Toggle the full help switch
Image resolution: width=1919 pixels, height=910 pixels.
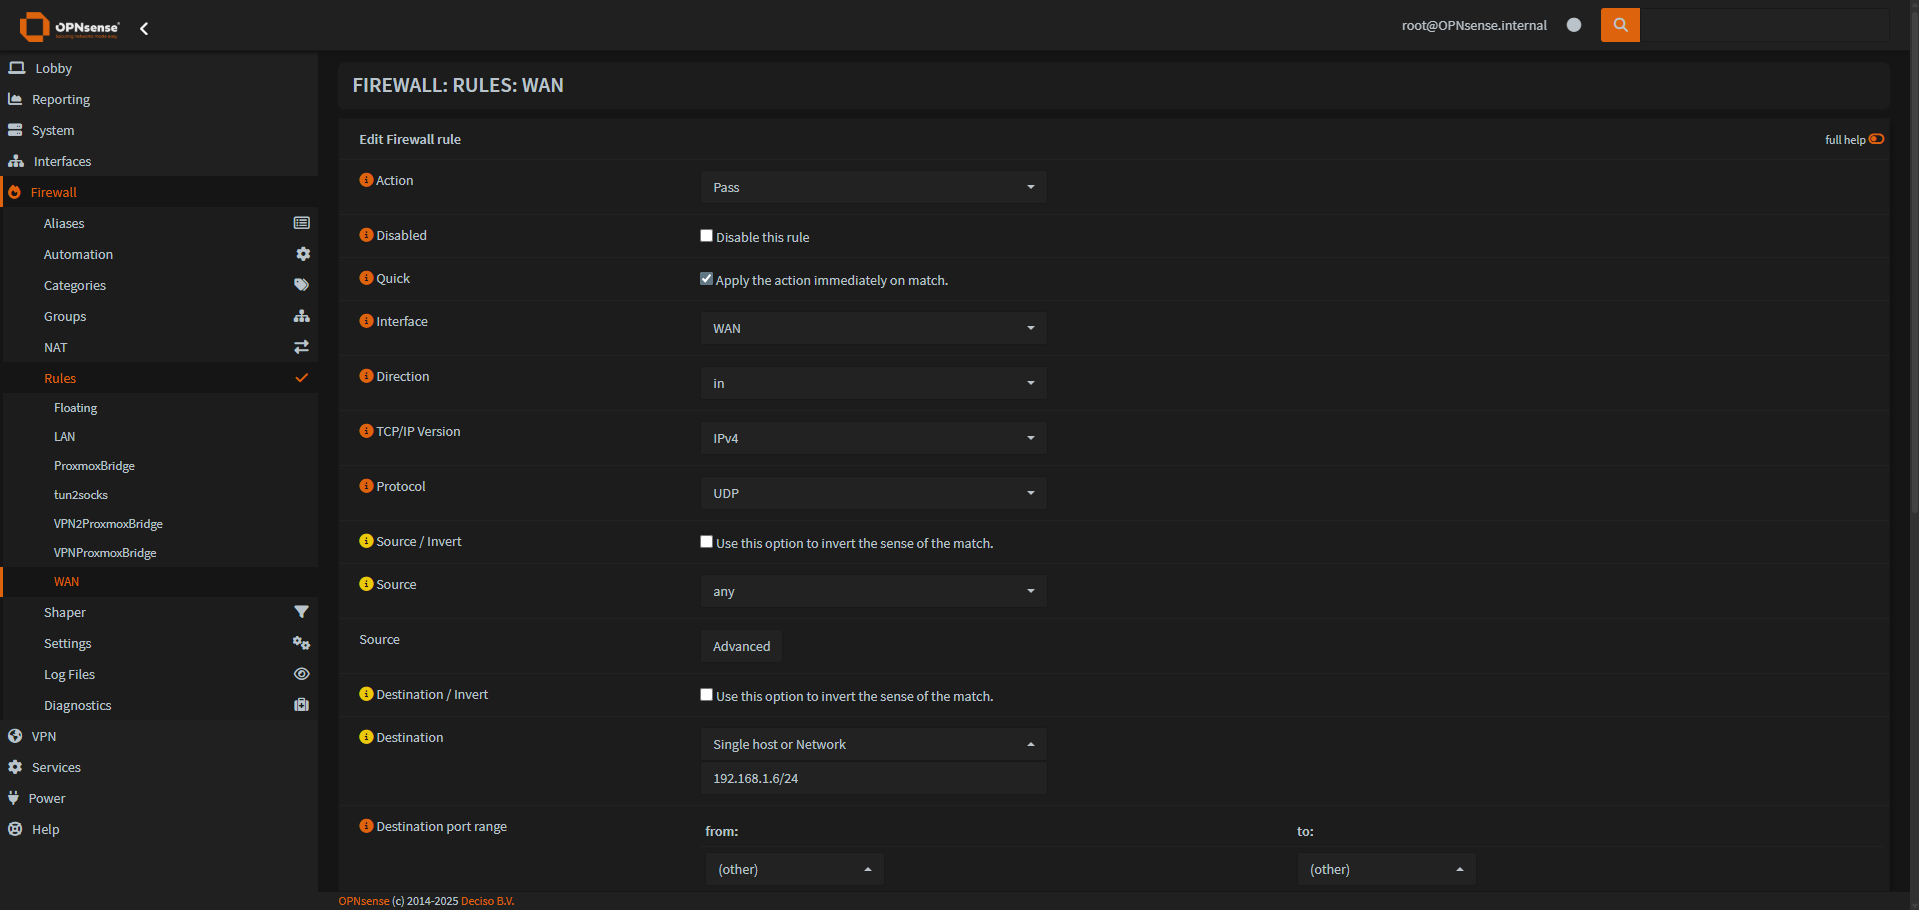pyautogui.click(x=1876, y=139)
